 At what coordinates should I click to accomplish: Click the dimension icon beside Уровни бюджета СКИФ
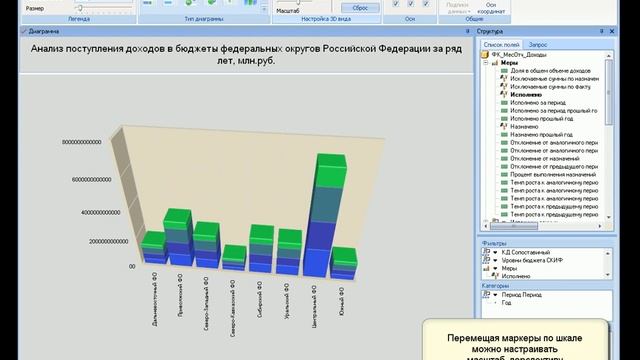[486, 260]
